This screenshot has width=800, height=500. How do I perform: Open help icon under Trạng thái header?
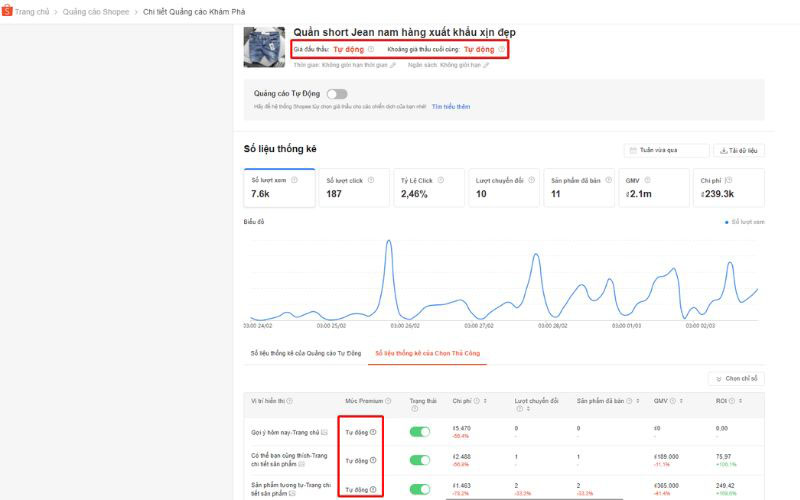414,409
